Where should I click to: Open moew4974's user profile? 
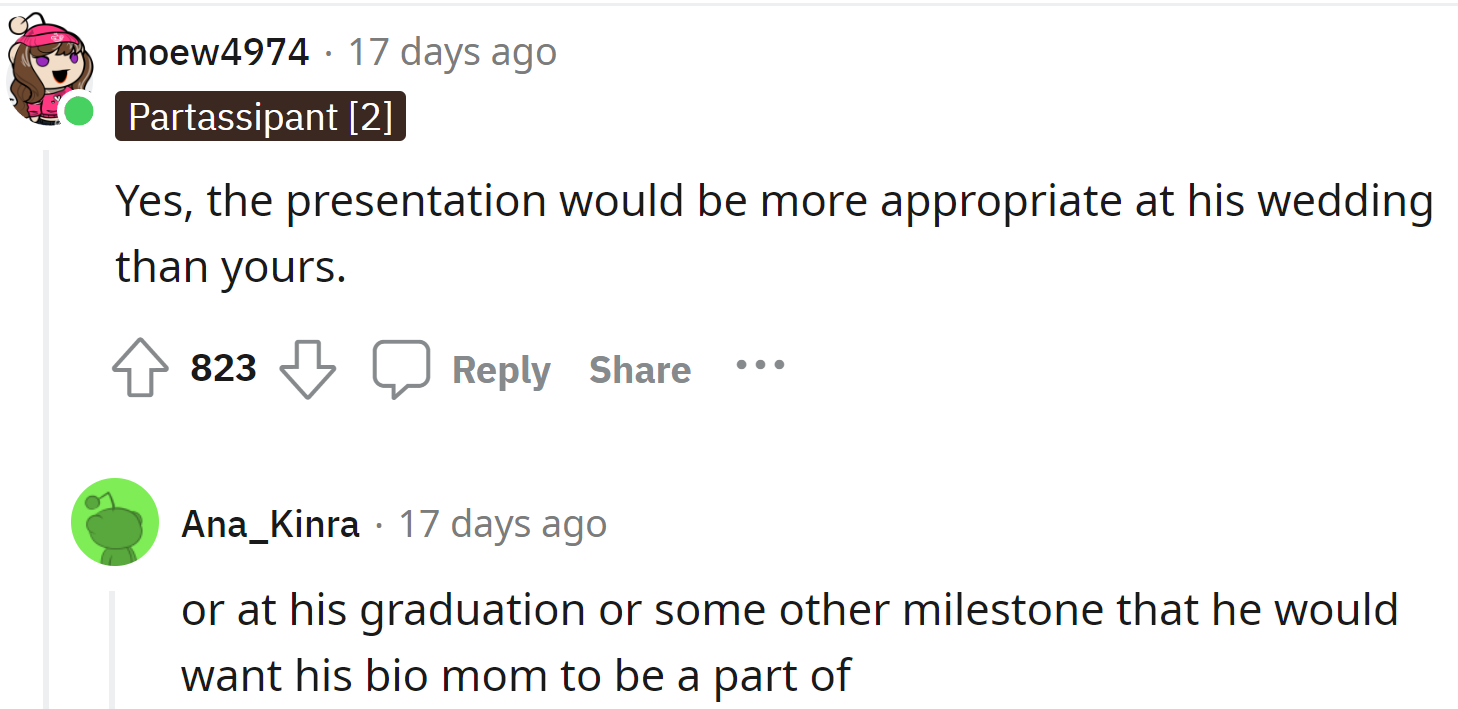click(x=212, y=52)
